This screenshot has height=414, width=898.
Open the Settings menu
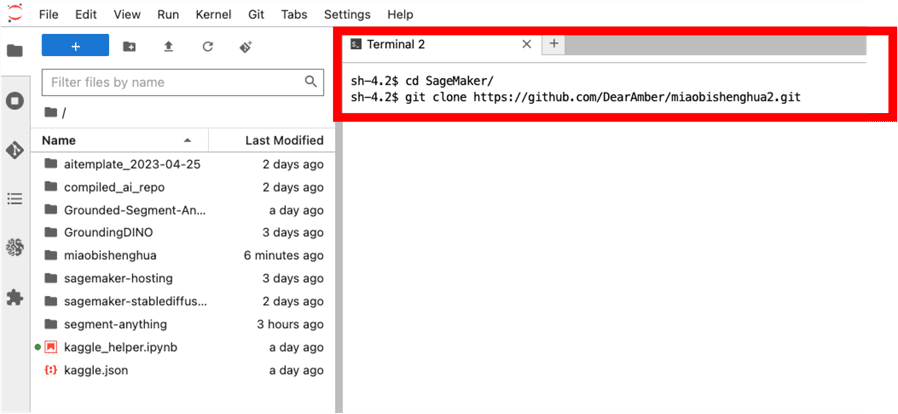coord(347,15)
